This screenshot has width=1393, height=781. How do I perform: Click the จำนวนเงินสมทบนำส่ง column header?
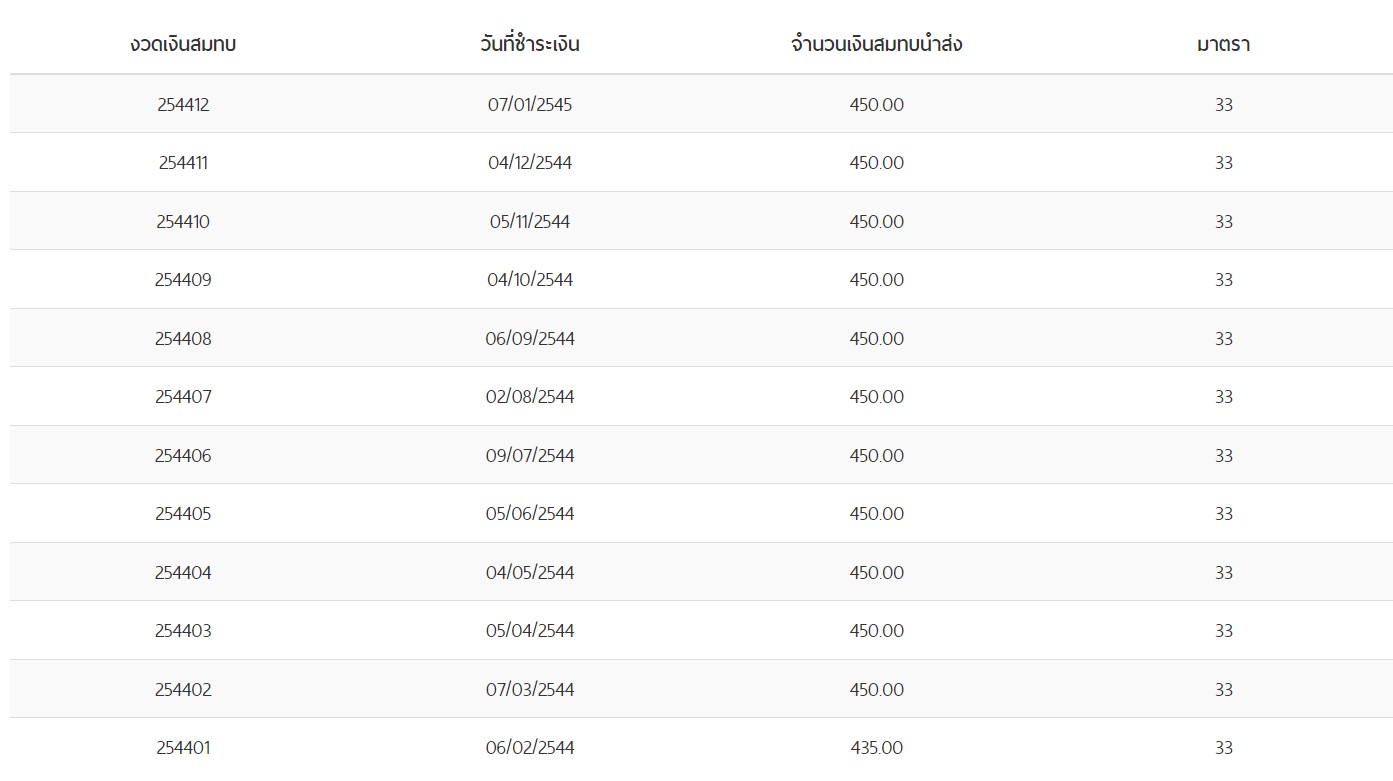pos(876,44)
